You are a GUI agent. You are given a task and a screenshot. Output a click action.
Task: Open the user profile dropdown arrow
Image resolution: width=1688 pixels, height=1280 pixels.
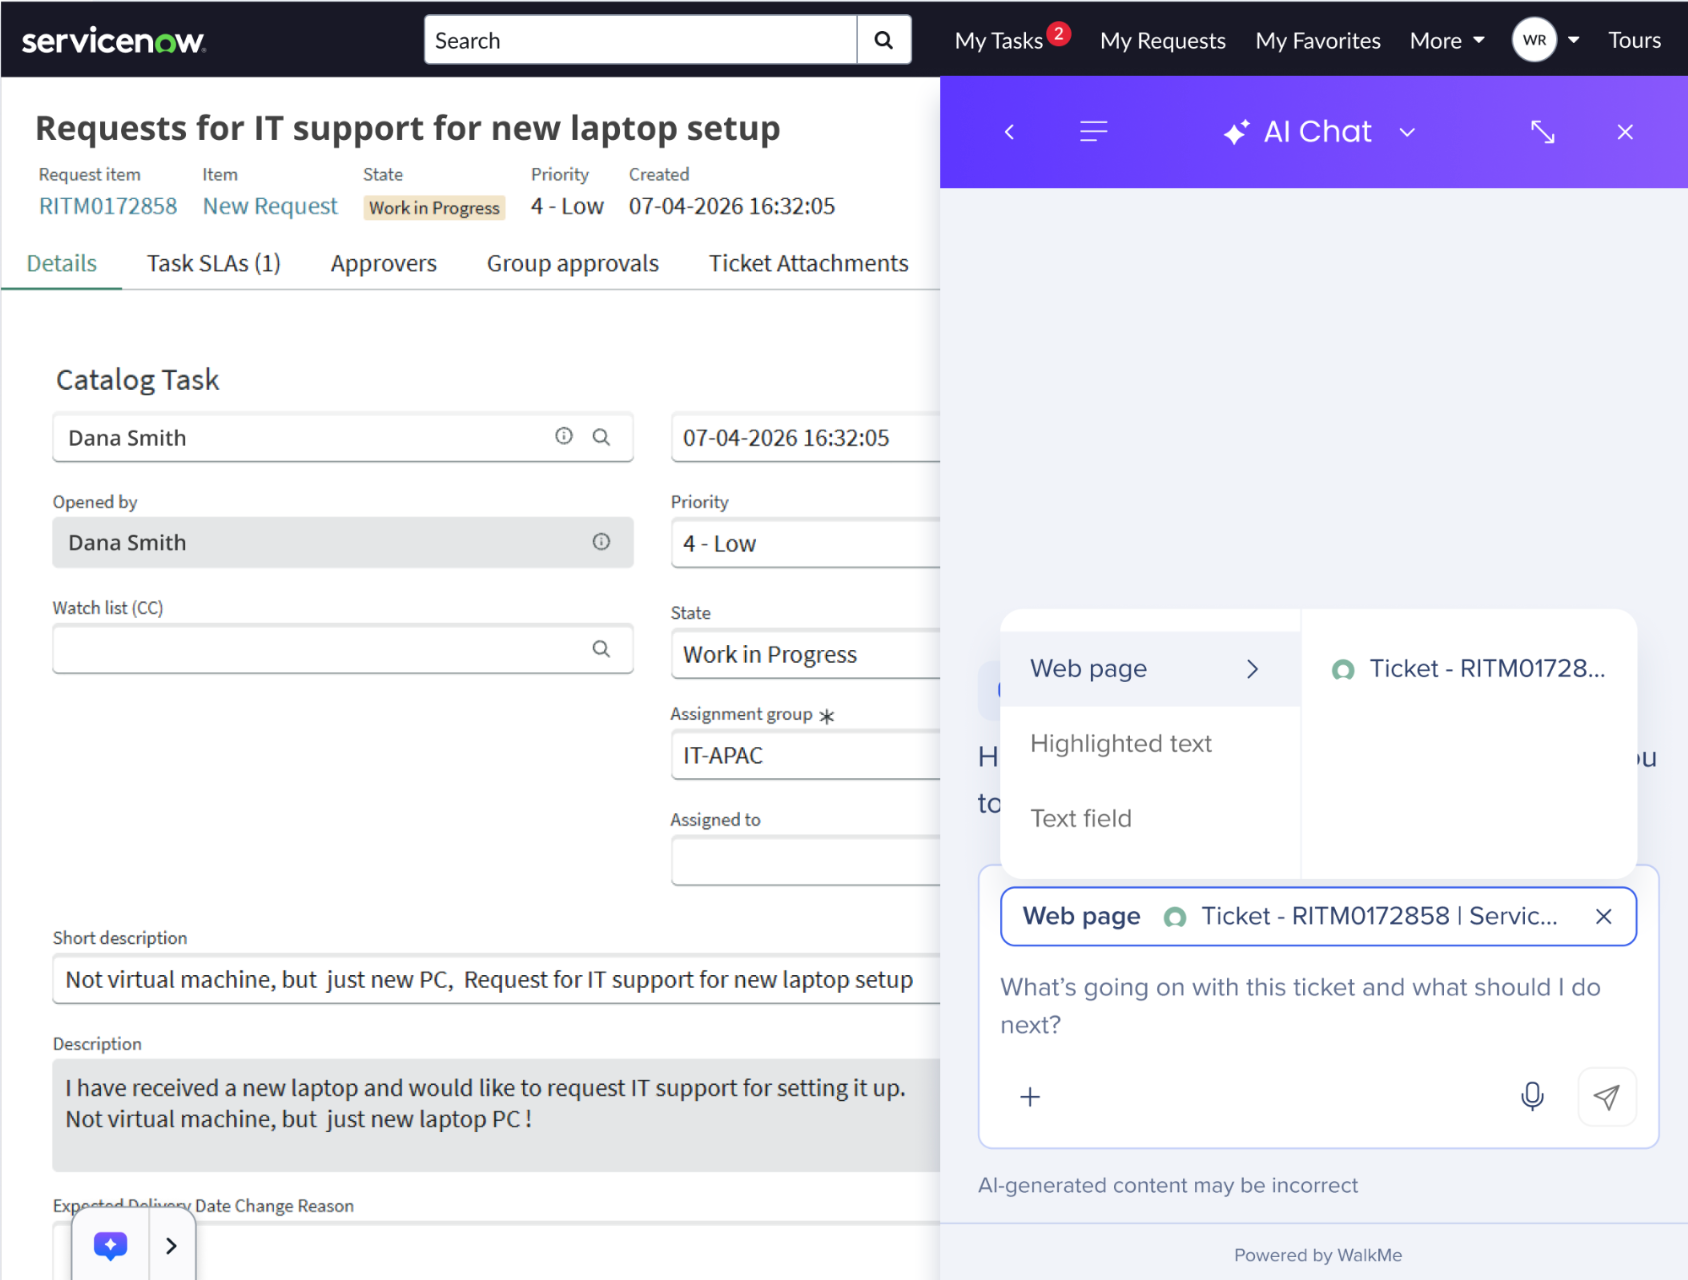[x=1573, y=41]
